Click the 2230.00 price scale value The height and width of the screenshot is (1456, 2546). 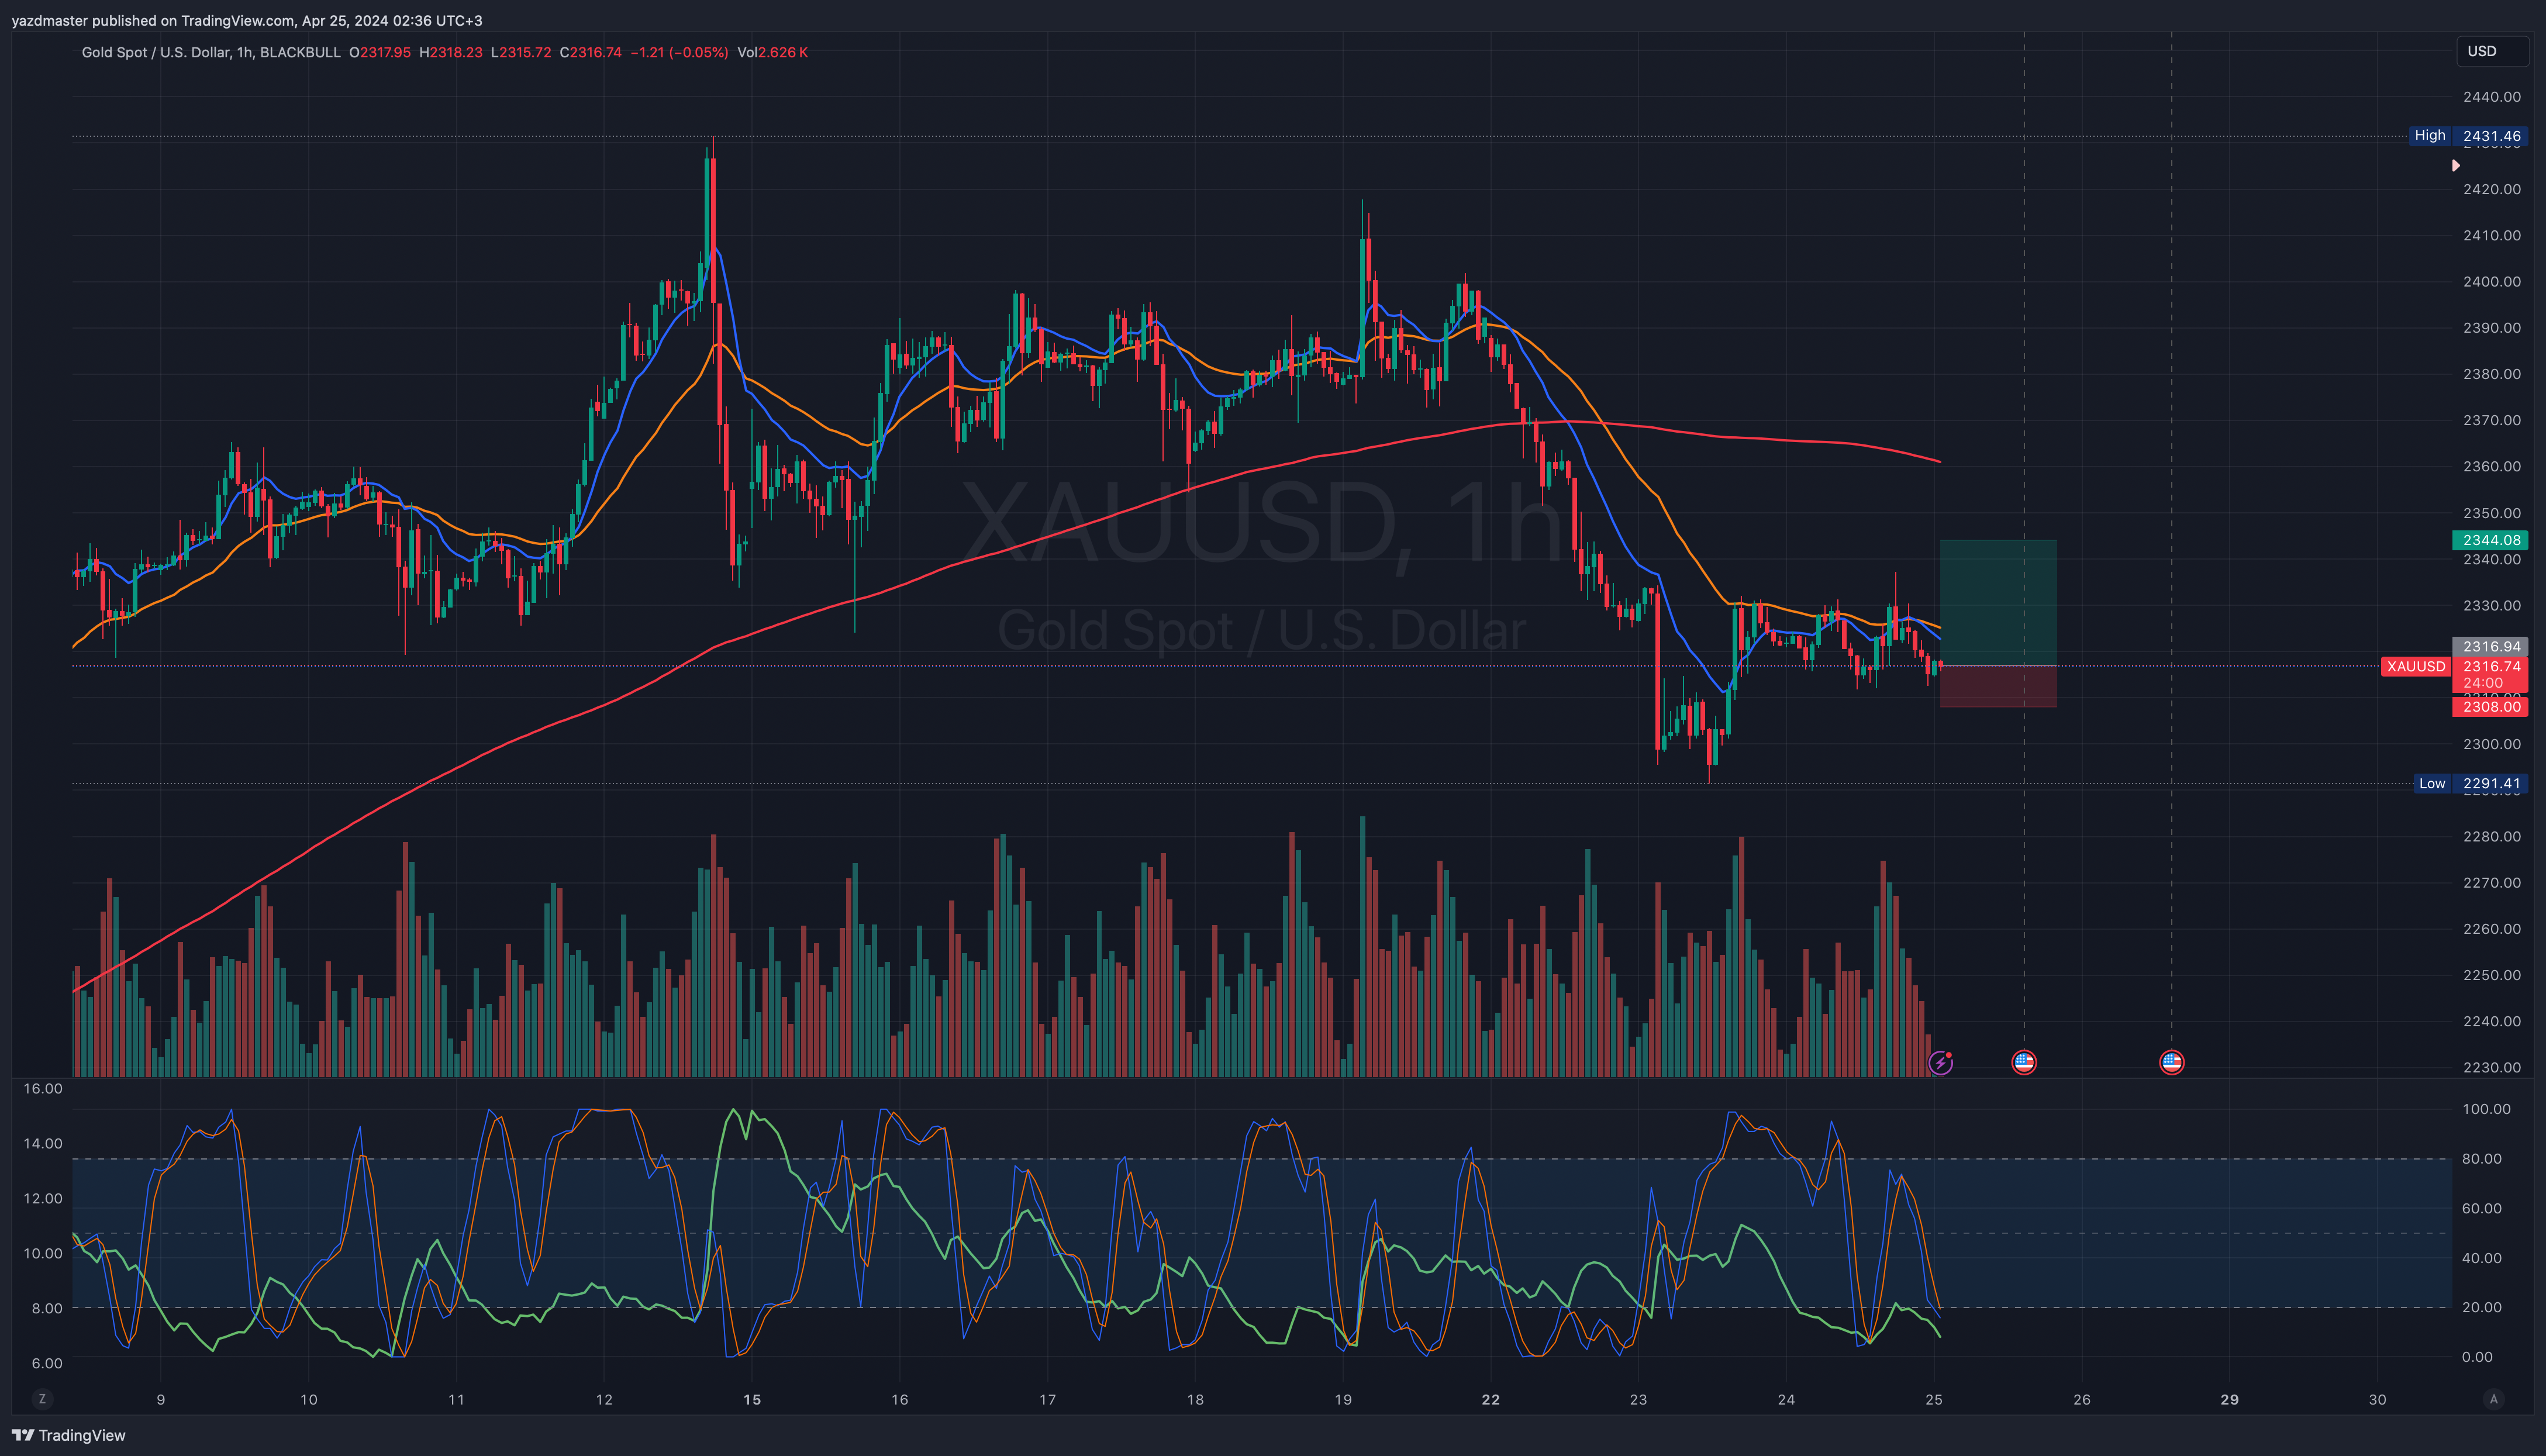click(2491, 1067)
